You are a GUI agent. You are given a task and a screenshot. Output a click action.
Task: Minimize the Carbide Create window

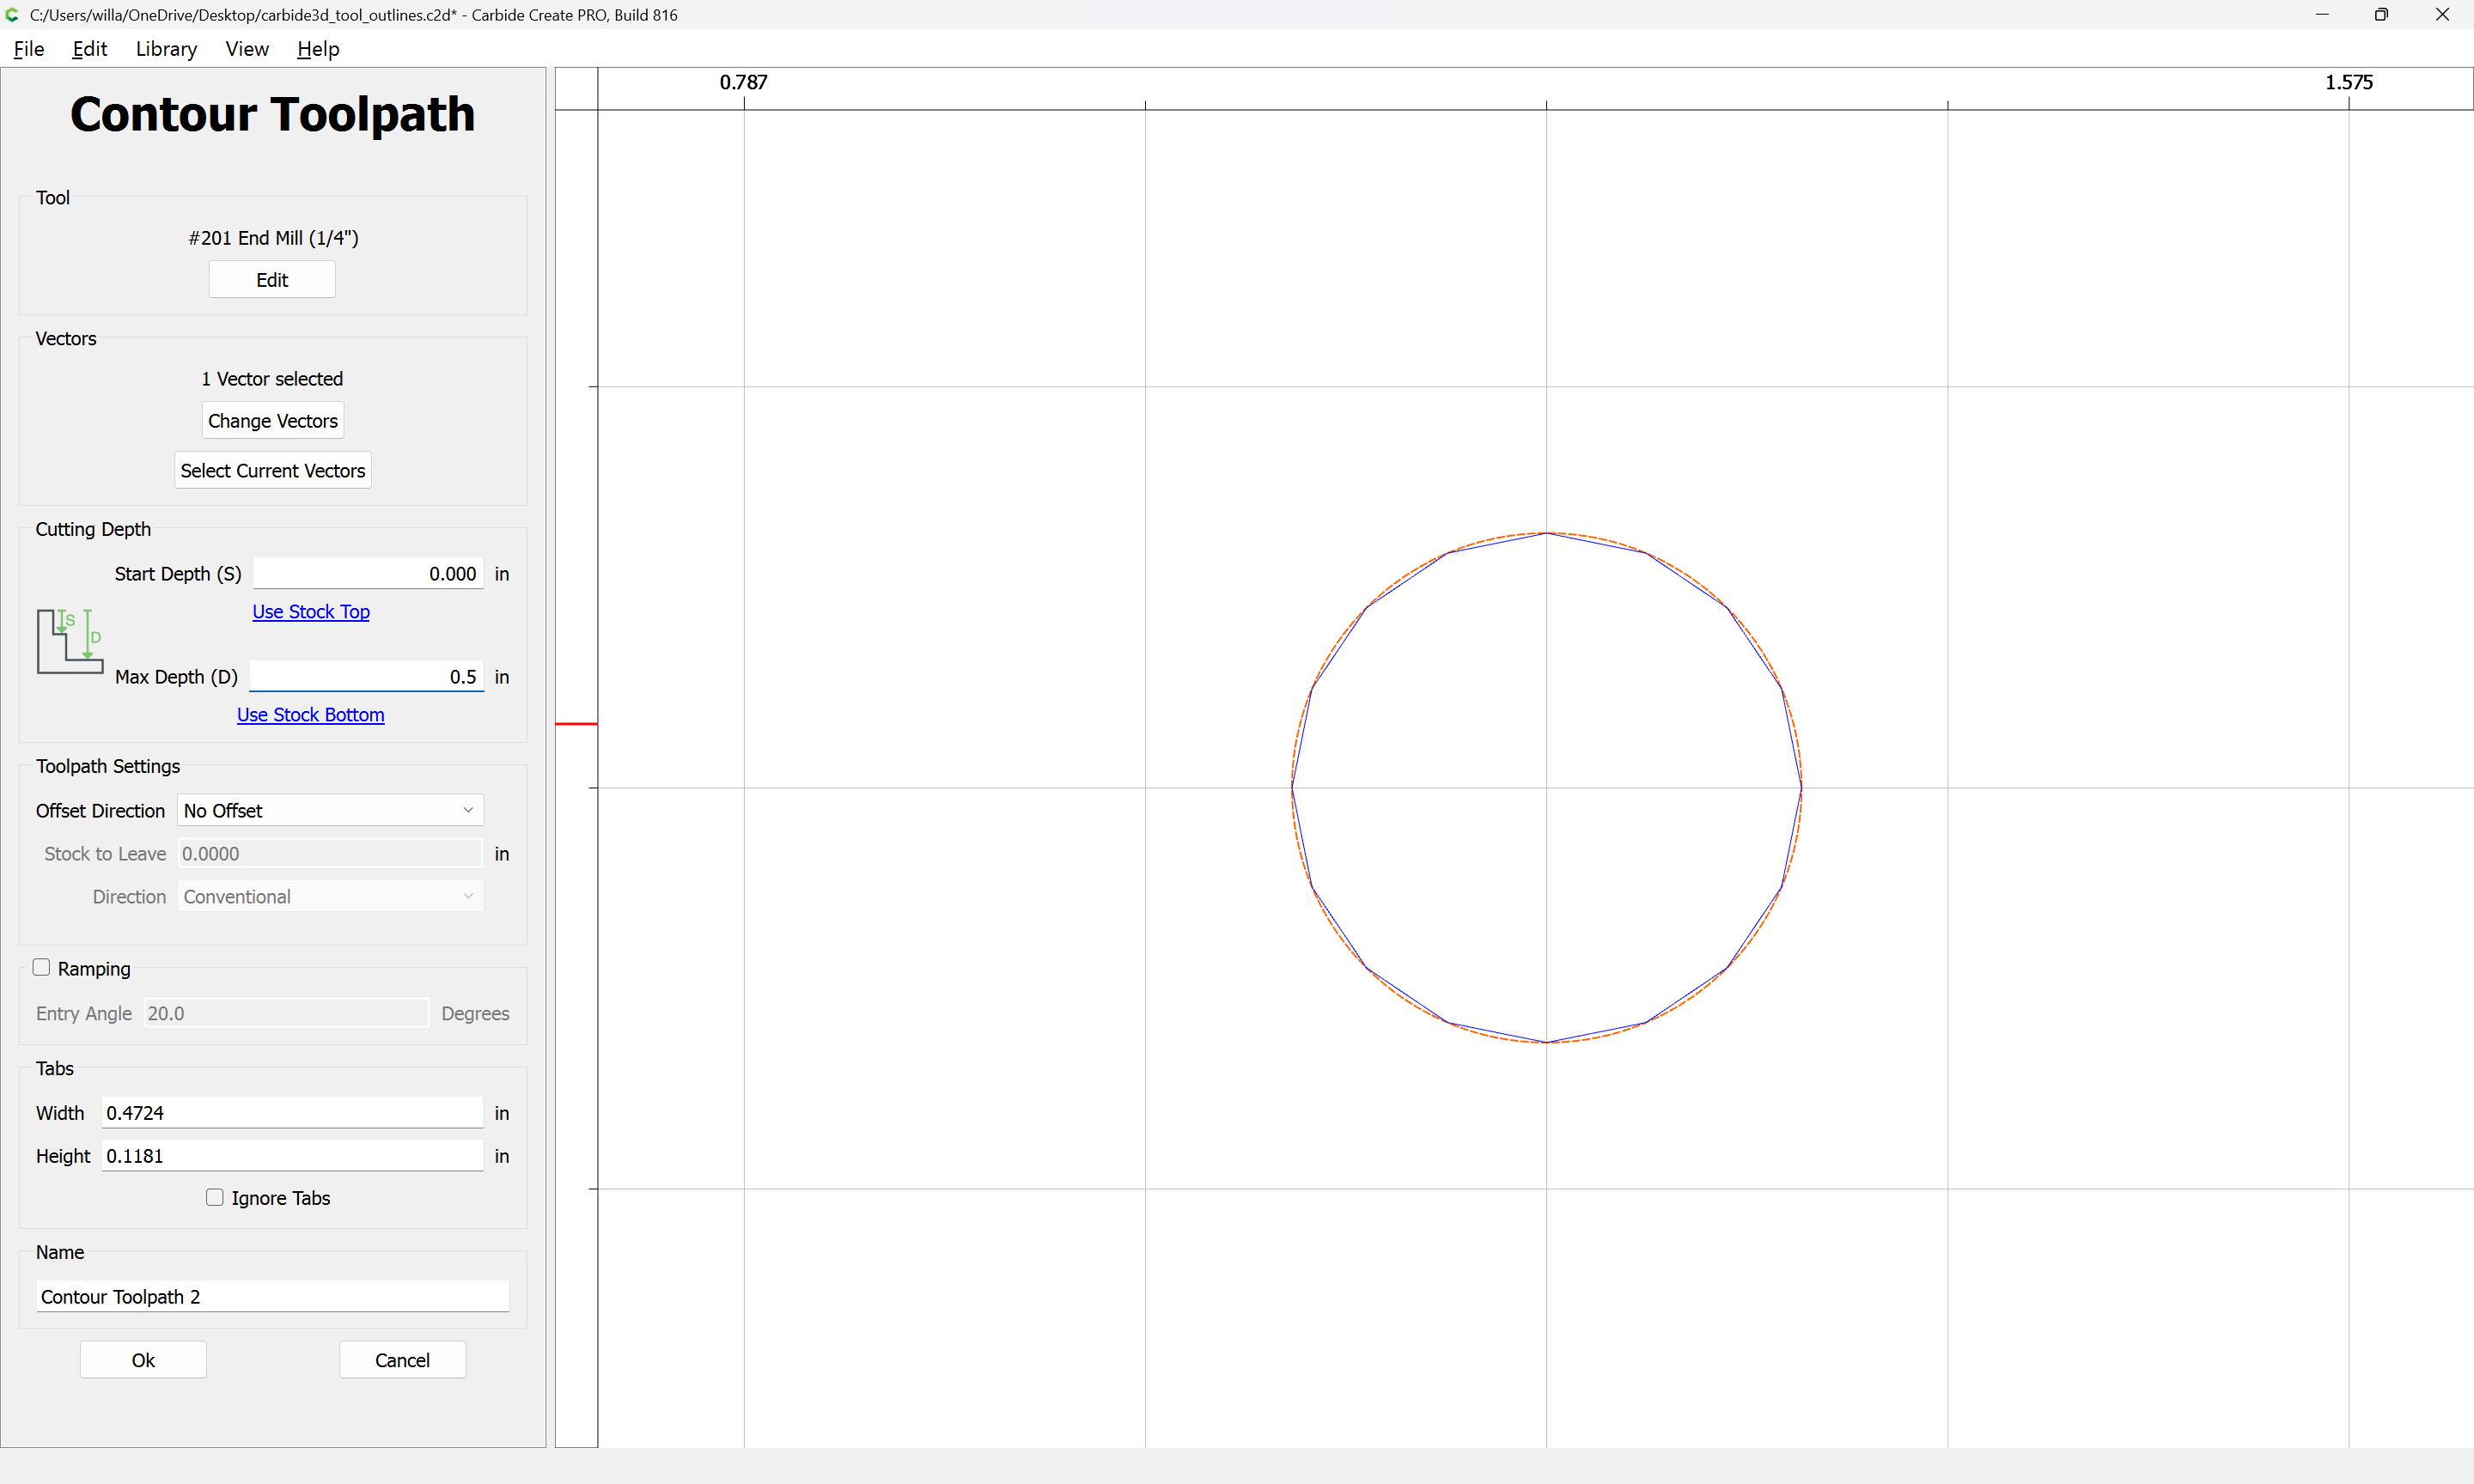point(2322,15)
